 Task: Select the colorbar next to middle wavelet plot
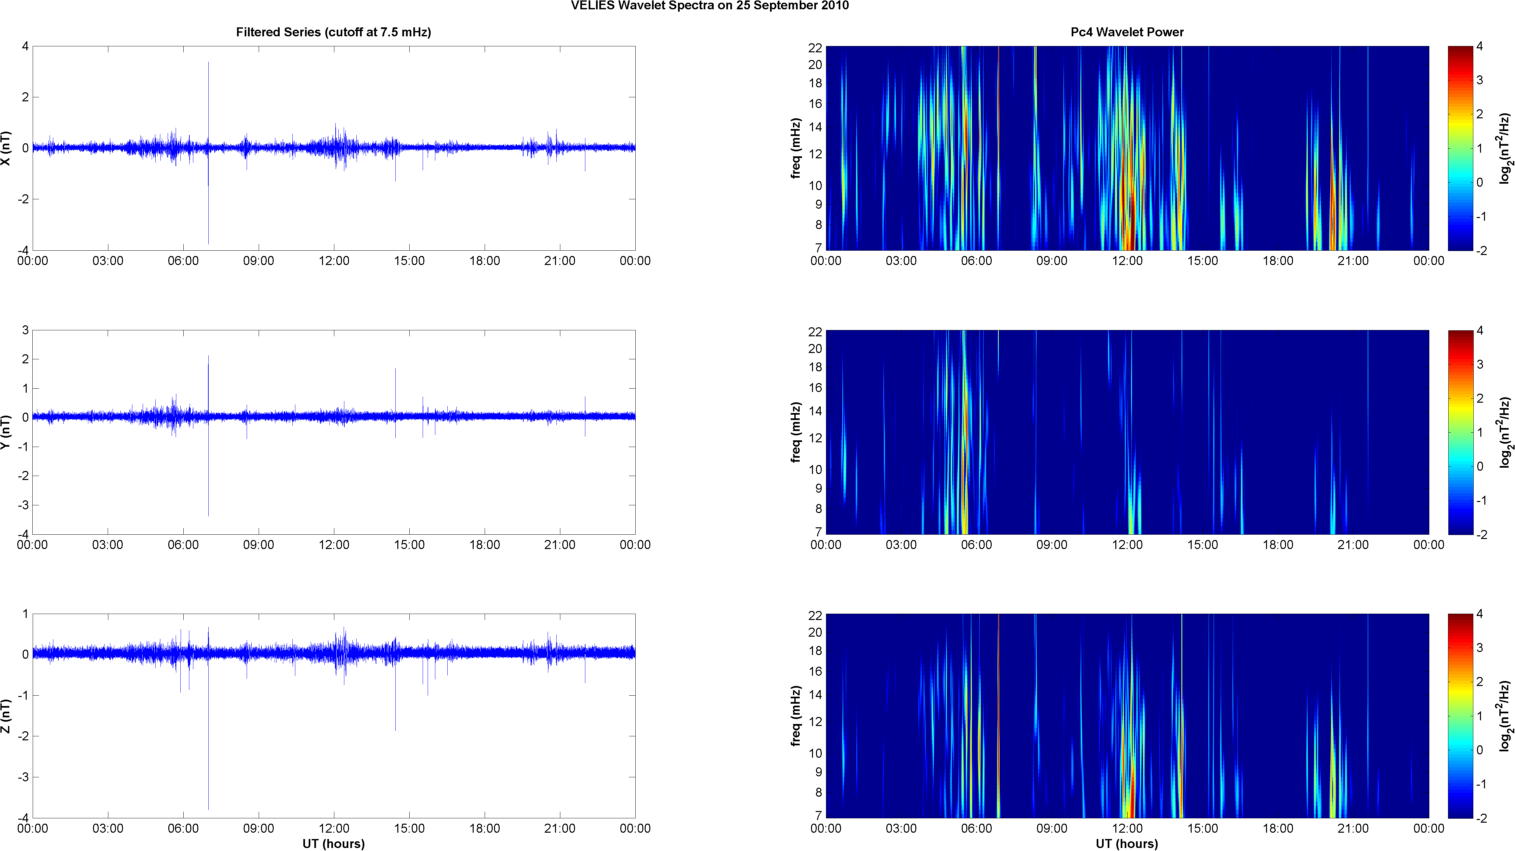coord(1459,432)
